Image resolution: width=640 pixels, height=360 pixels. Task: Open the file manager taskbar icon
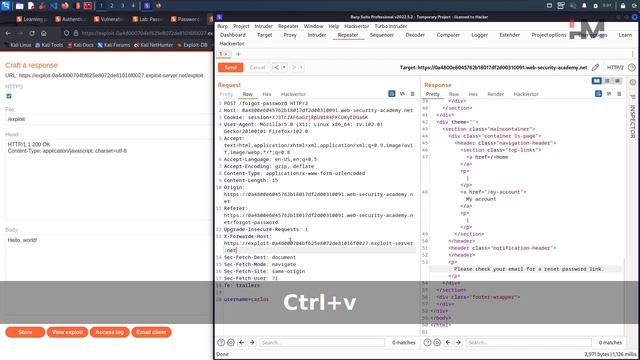click(x=20, y=6)
